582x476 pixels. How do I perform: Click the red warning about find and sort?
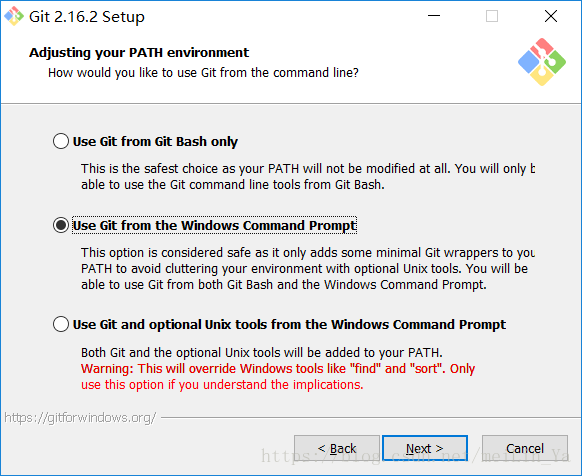pyautogui.click(x=278, y=376)
